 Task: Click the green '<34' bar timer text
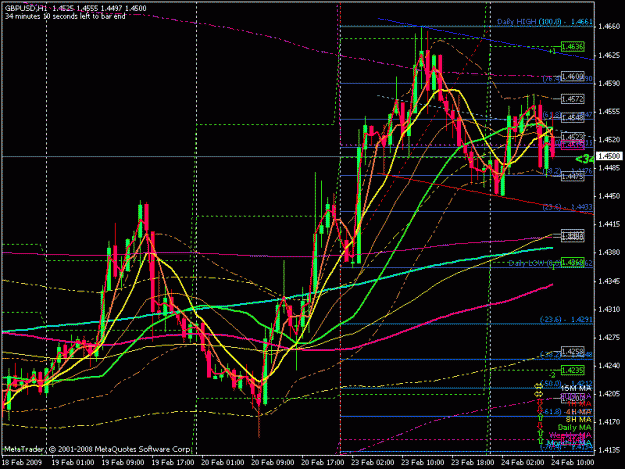[x=585, y=159]
